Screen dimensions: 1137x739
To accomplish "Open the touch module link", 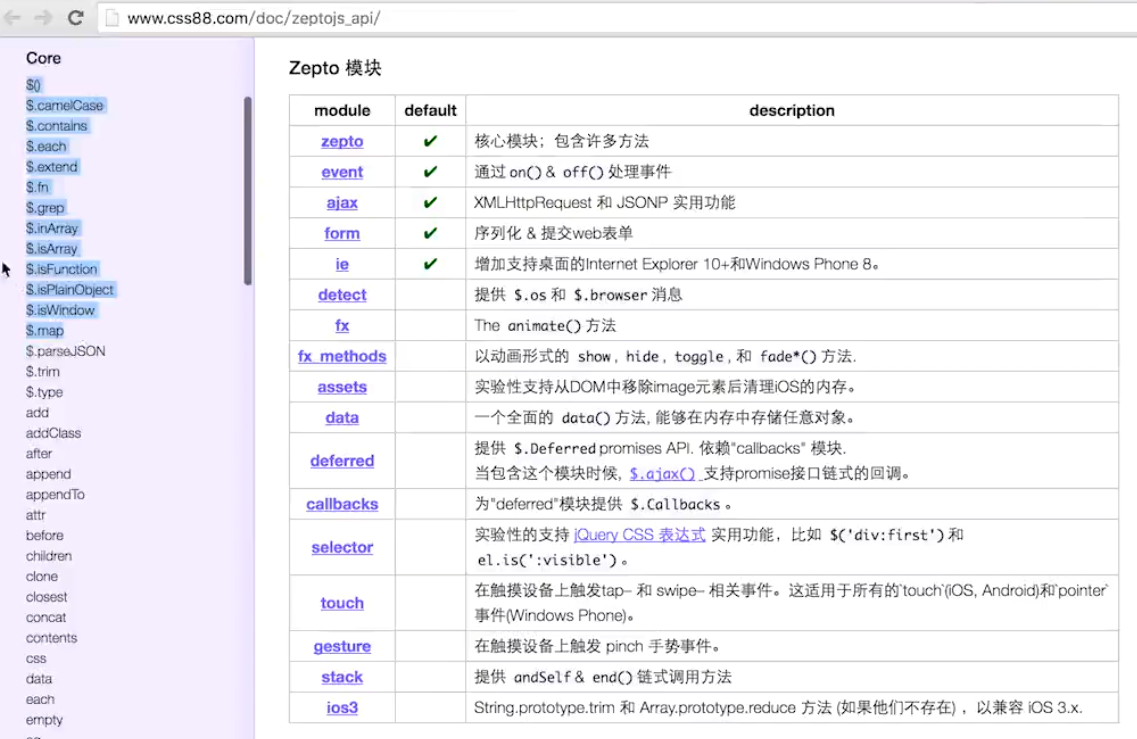I will [x=342, y=603].
